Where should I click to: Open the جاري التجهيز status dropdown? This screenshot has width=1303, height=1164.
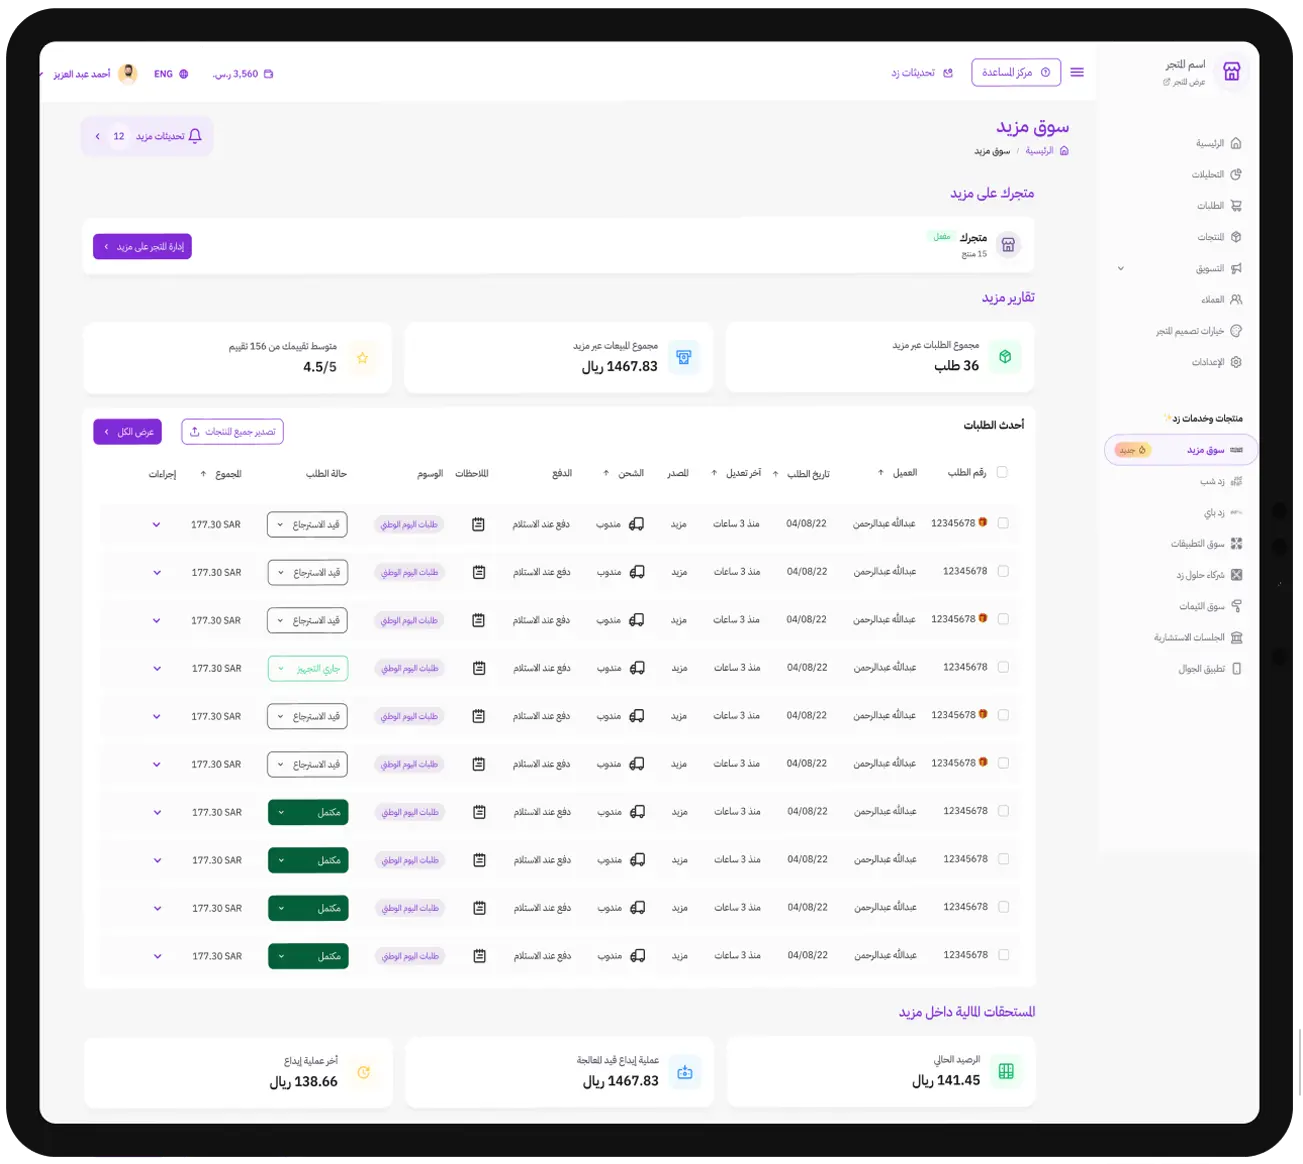click(308, 668)
